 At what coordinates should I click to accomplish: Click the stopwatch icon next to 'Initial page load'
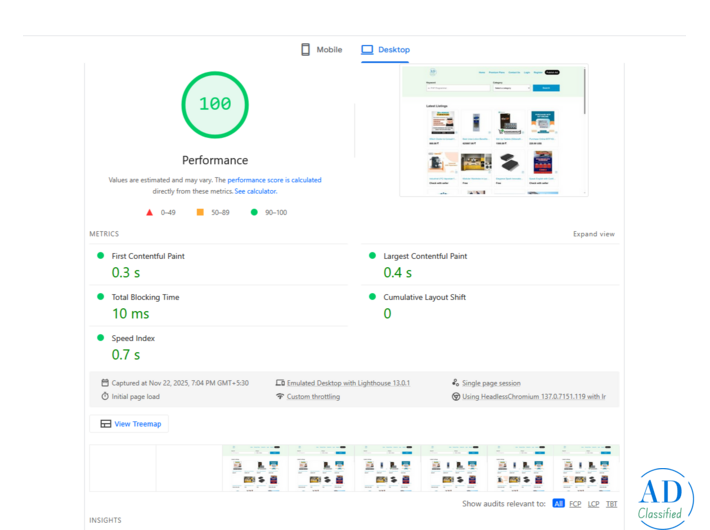click(105, 396)
